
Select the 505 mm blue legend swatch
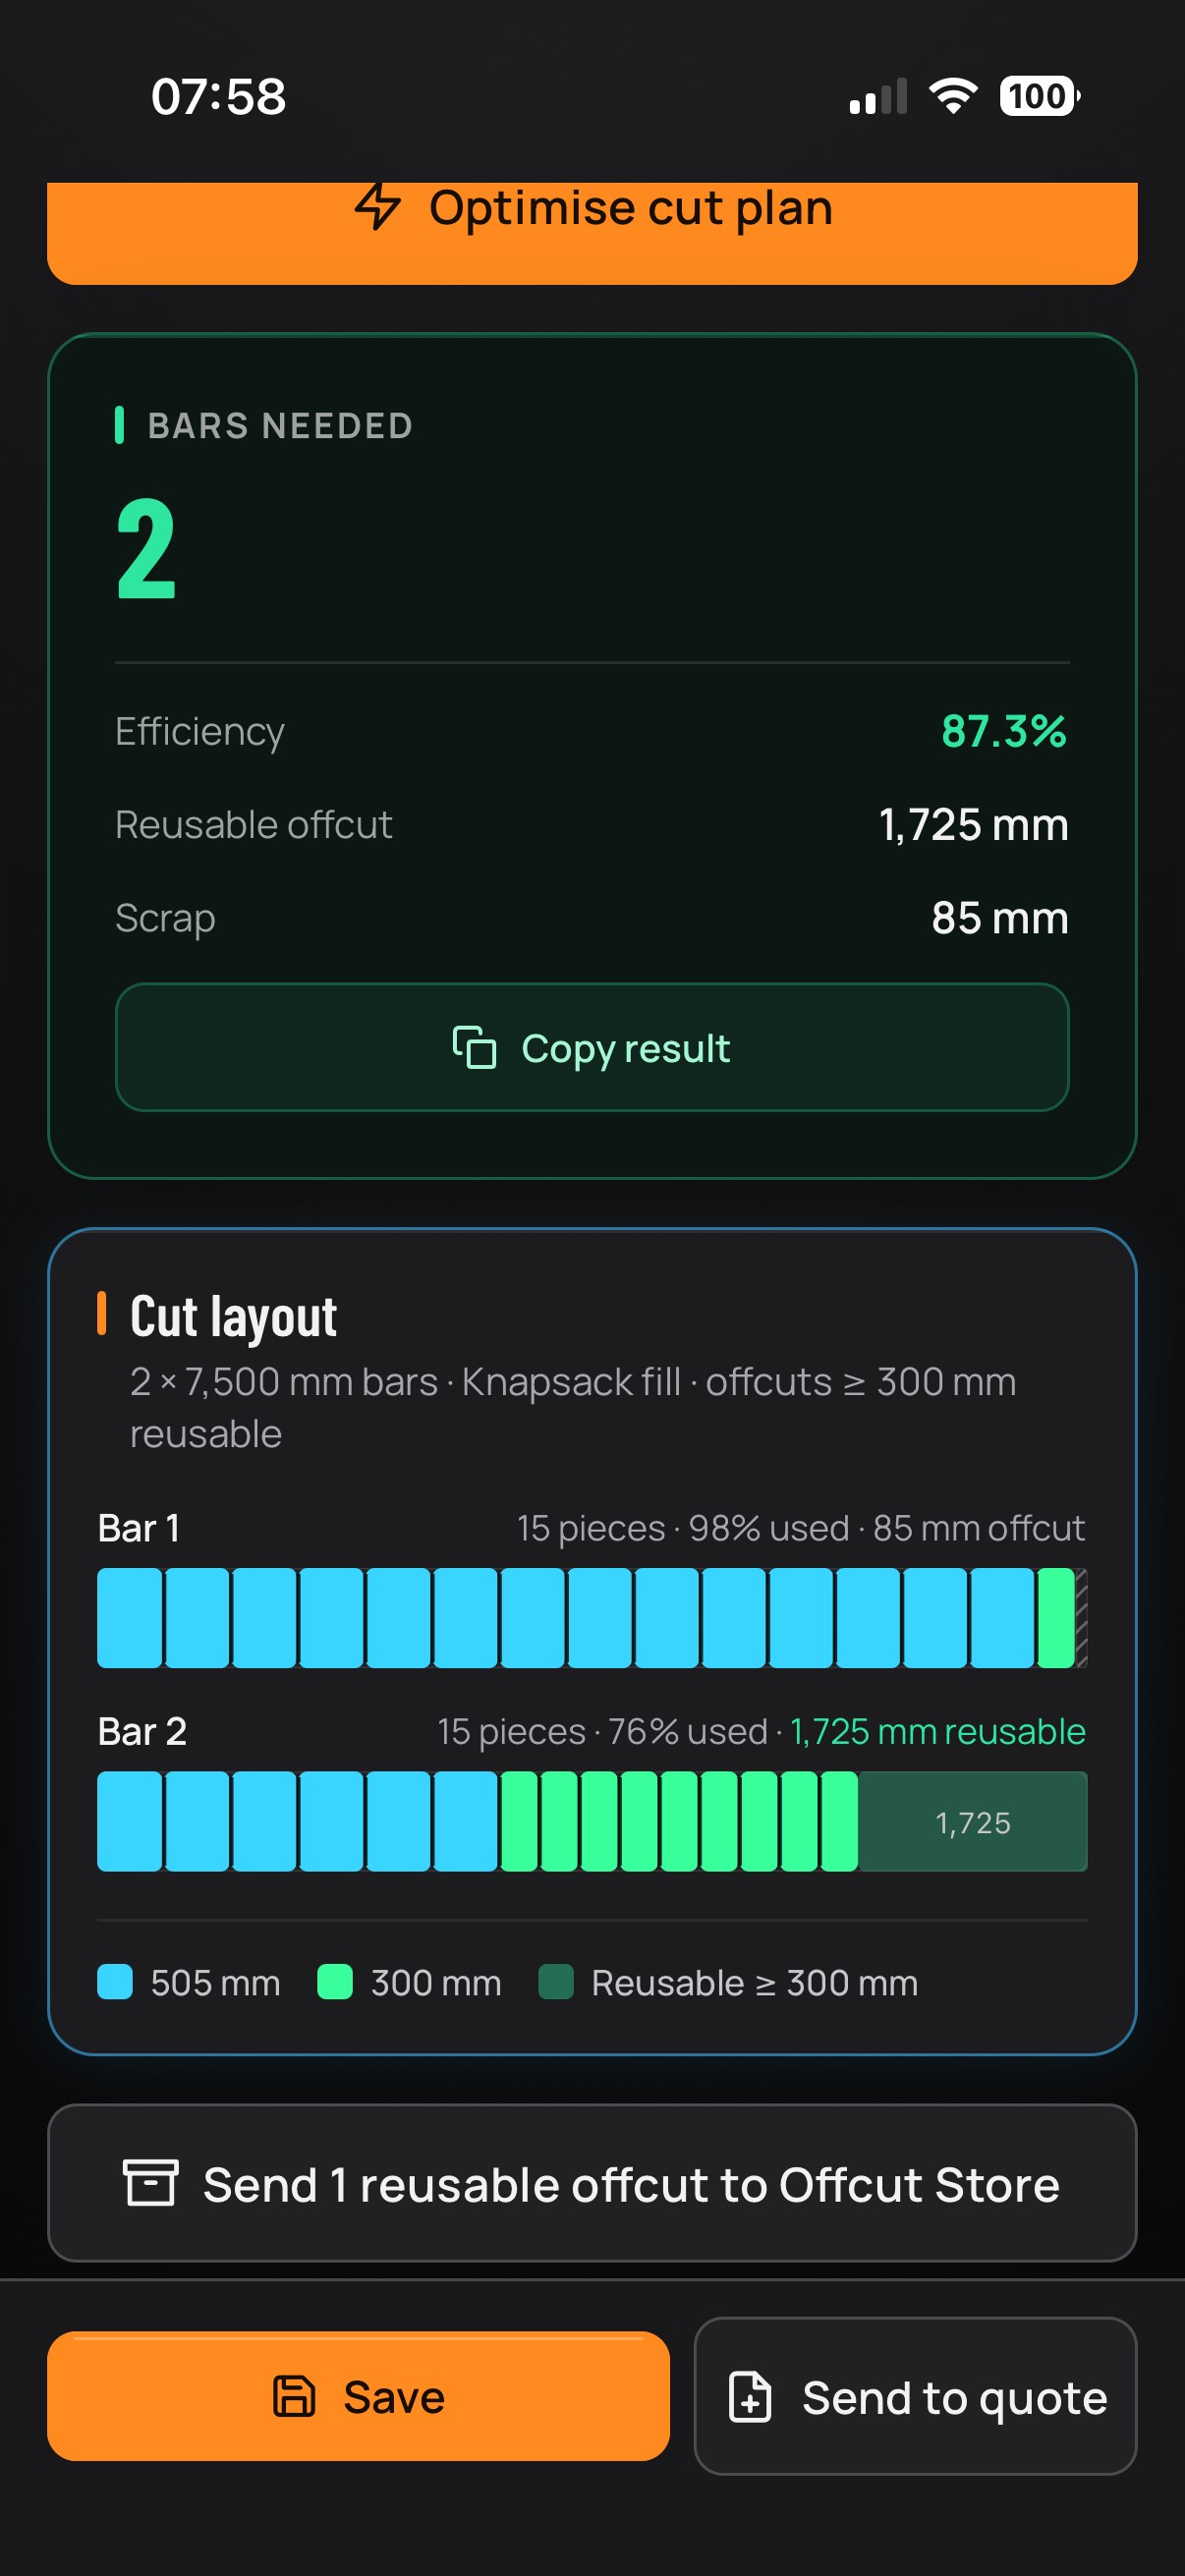(115, 1982)
